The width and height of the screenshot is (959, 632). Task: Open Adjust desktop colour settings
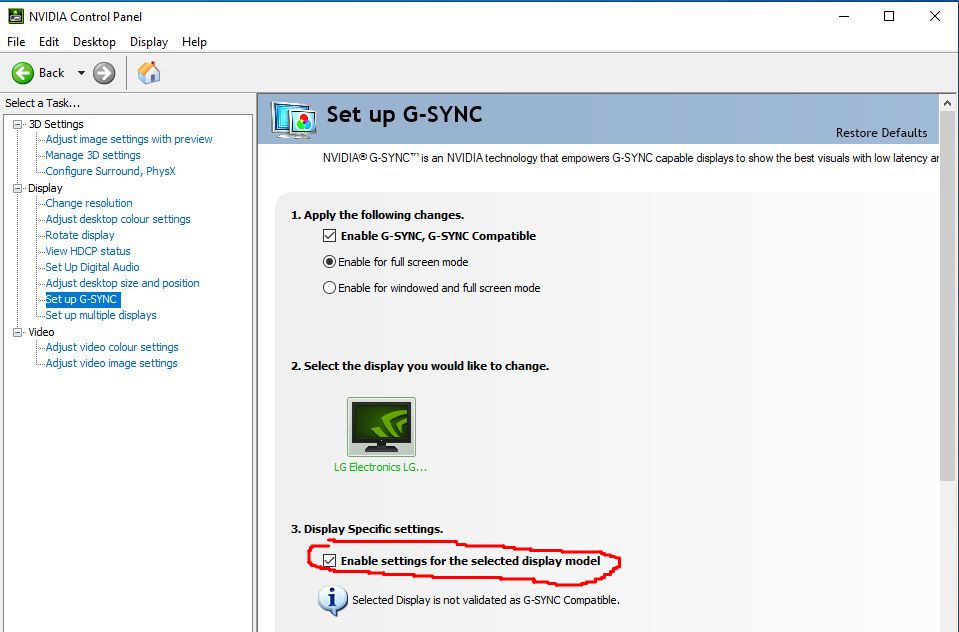117,219
